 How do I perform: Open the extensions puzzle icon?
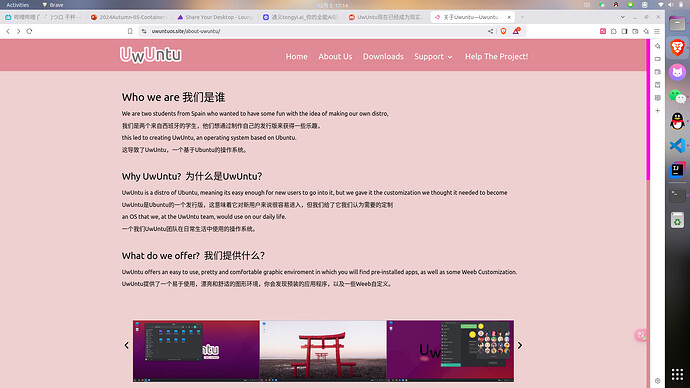click(613, 31)
